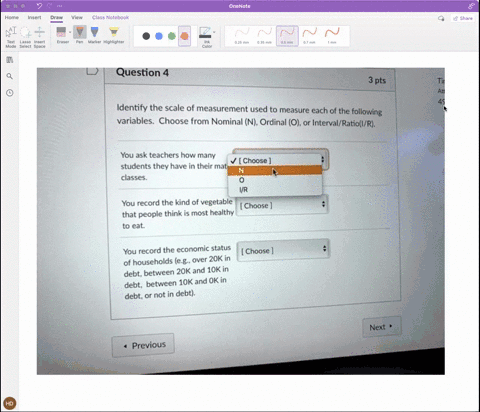This screenshot has width=480, height=412.
Task: Switch to the Marker tool
Action: pos(94,35)
